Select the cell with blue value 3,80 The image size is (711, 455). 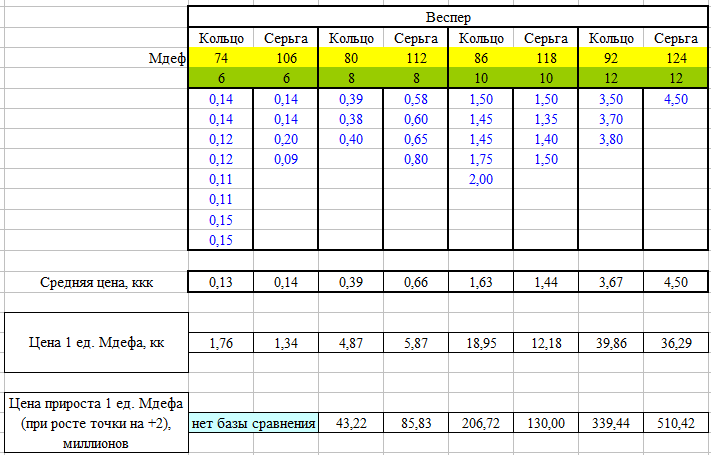point(610,138)
